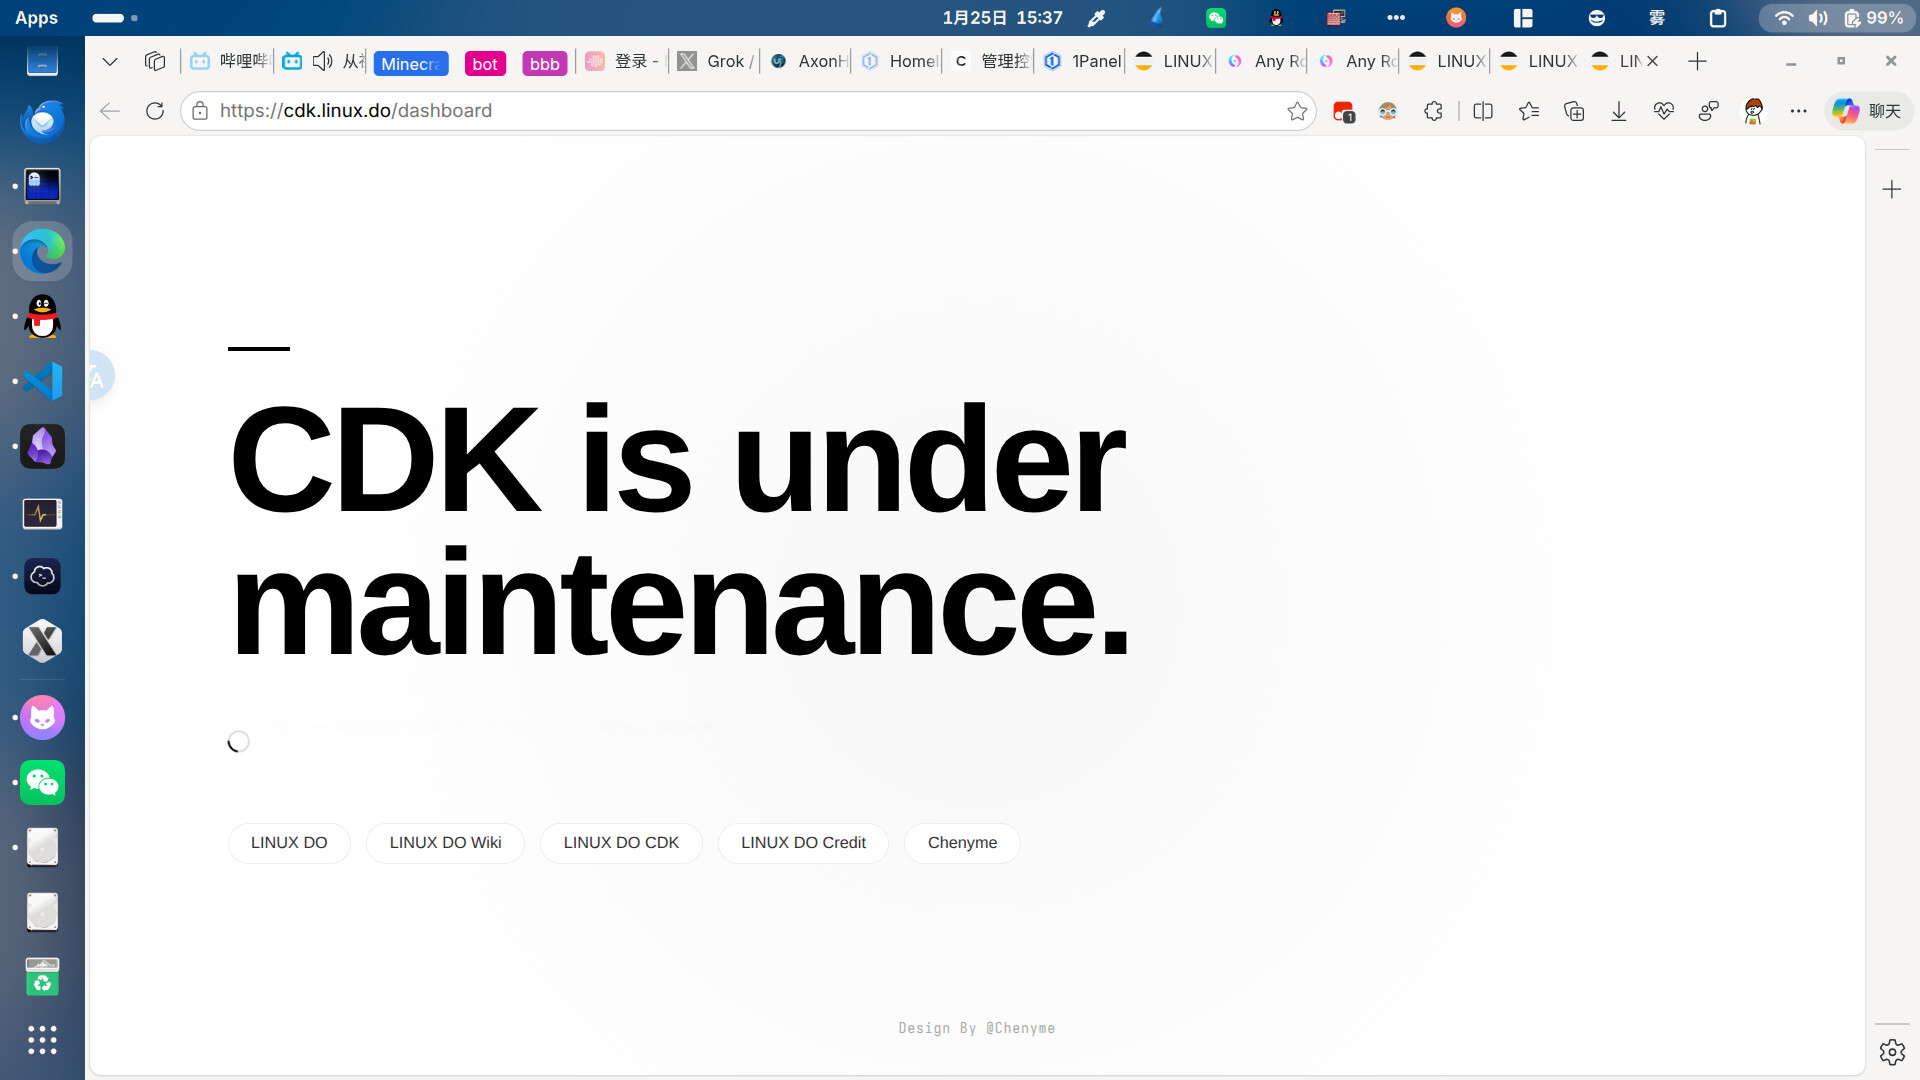Refresh the page with reload icon
The image size is (1920, 1080).
(x=154, y=111)
